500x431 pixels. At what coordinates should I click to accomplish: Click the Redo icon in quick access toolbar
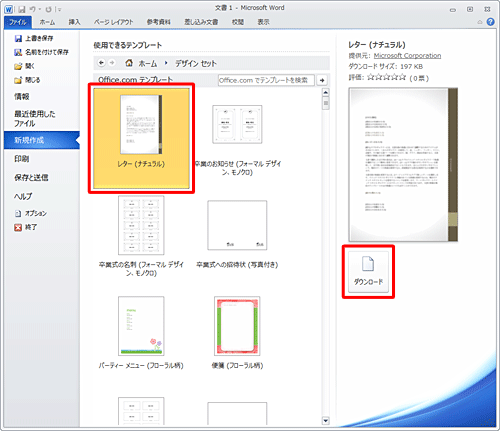49,9
